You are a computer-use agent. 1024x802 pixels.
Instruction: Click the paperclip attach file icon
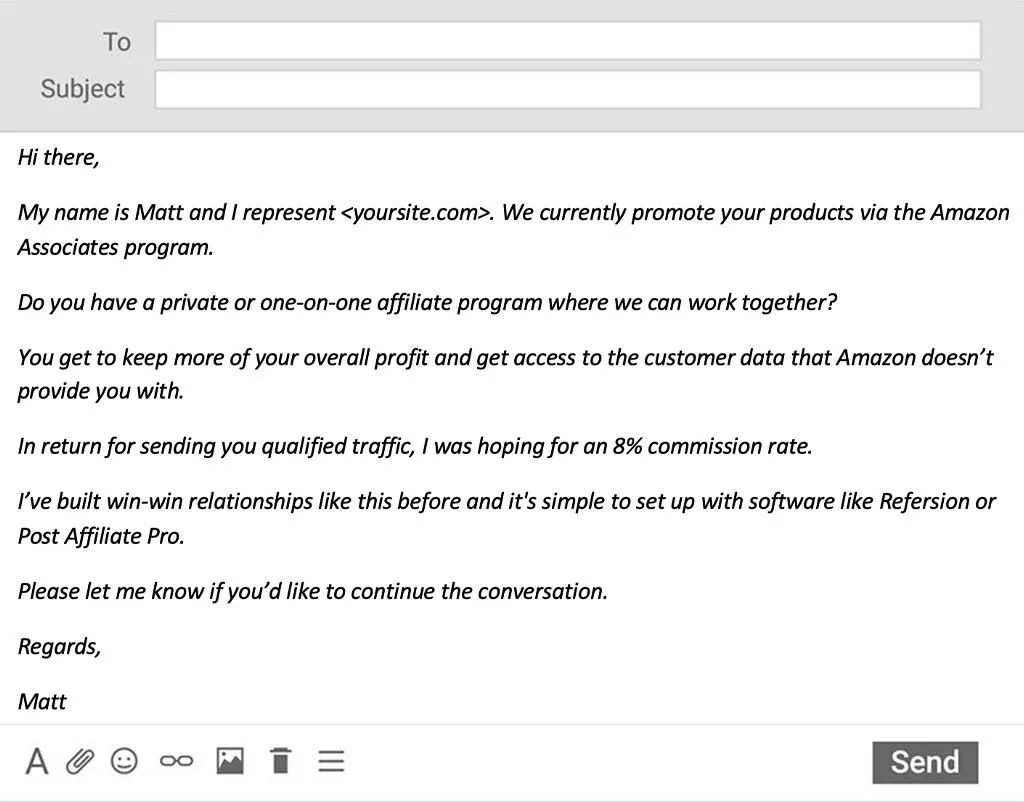click(80, 761)
